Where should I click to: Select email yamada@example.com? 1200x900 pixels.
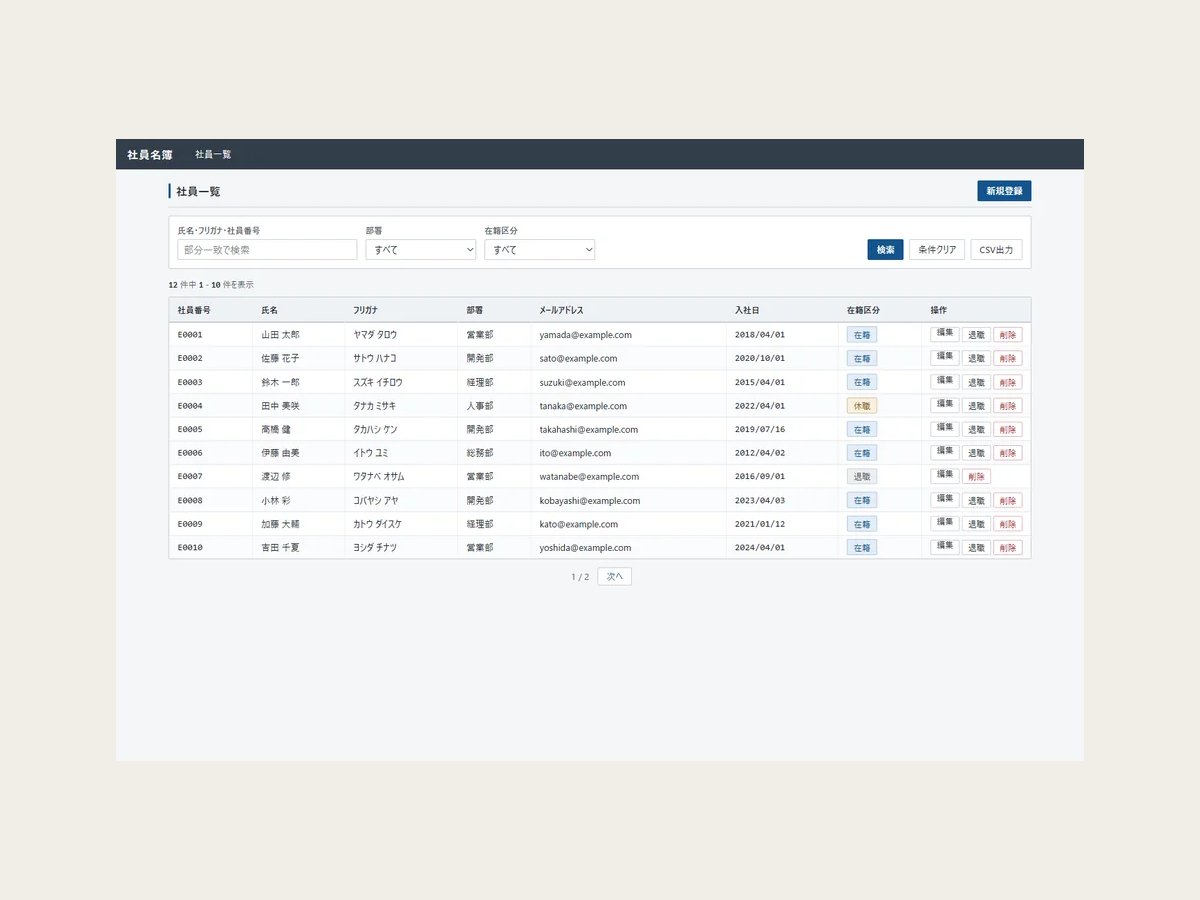(585, 335)
